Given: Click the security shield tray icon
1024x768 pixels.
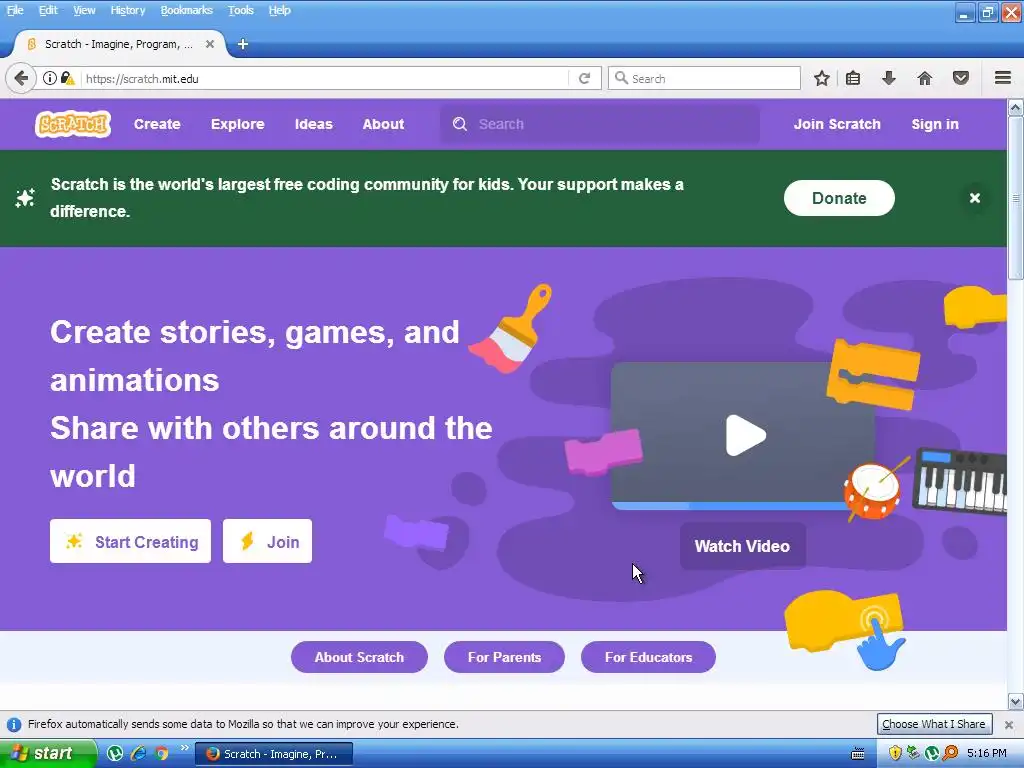Looking at the screenshot, I should tap(895, 754).
